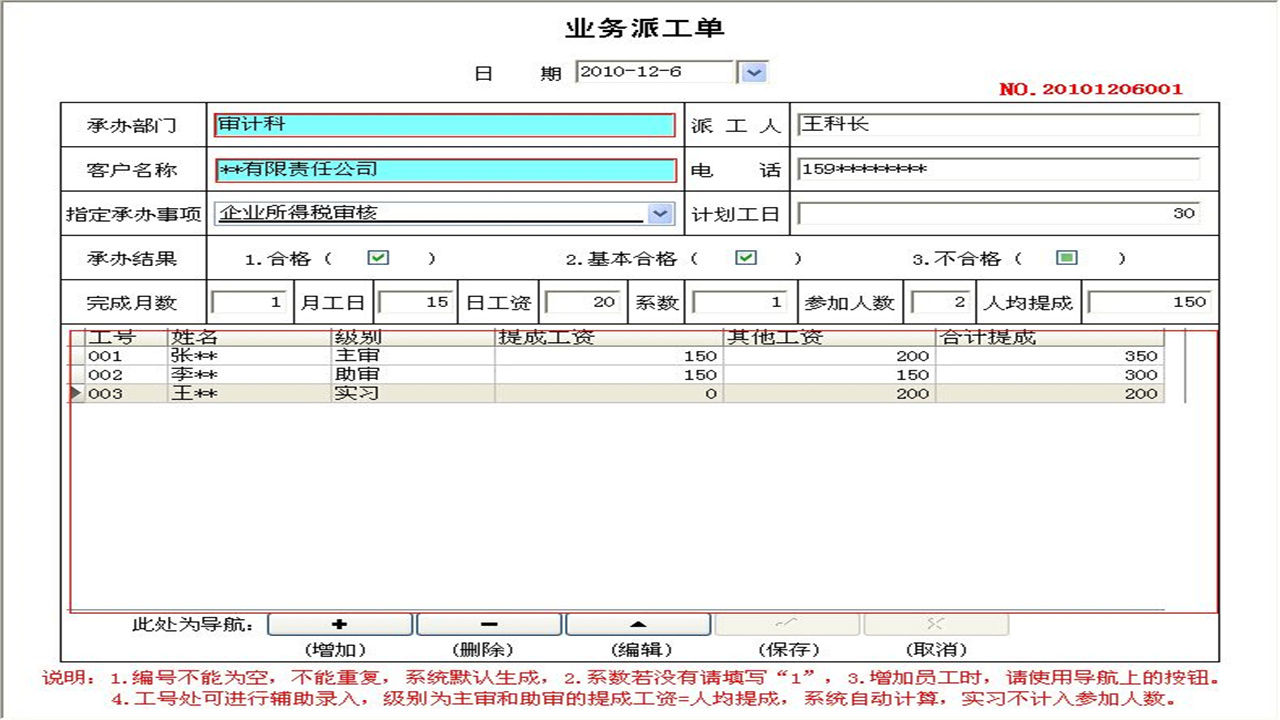Click the 承办部门 field showing 审计科
Viewport: 1280px width, 720px height.
click(x=445, y=124)
